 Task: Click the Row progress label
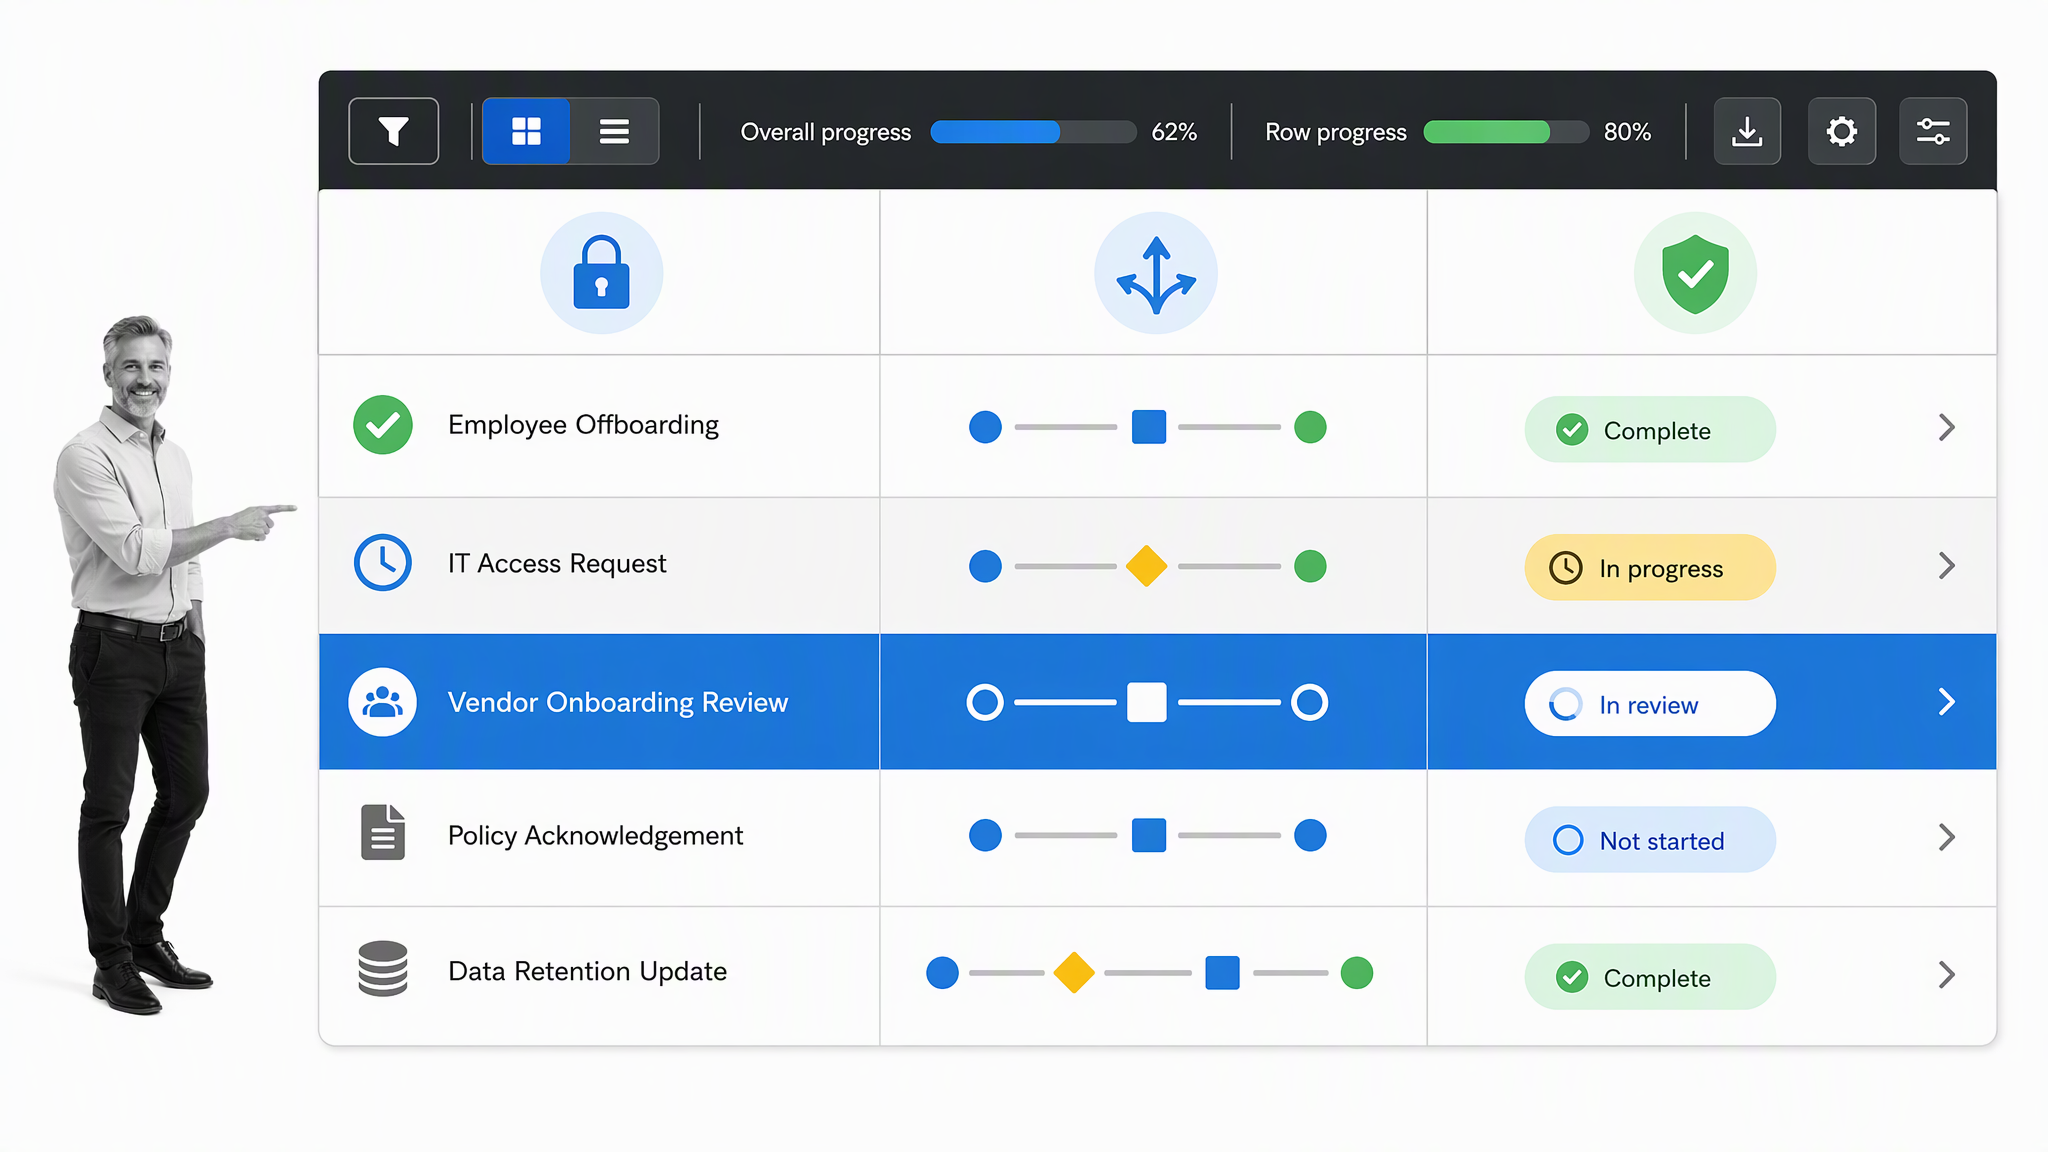[1335, 133]
